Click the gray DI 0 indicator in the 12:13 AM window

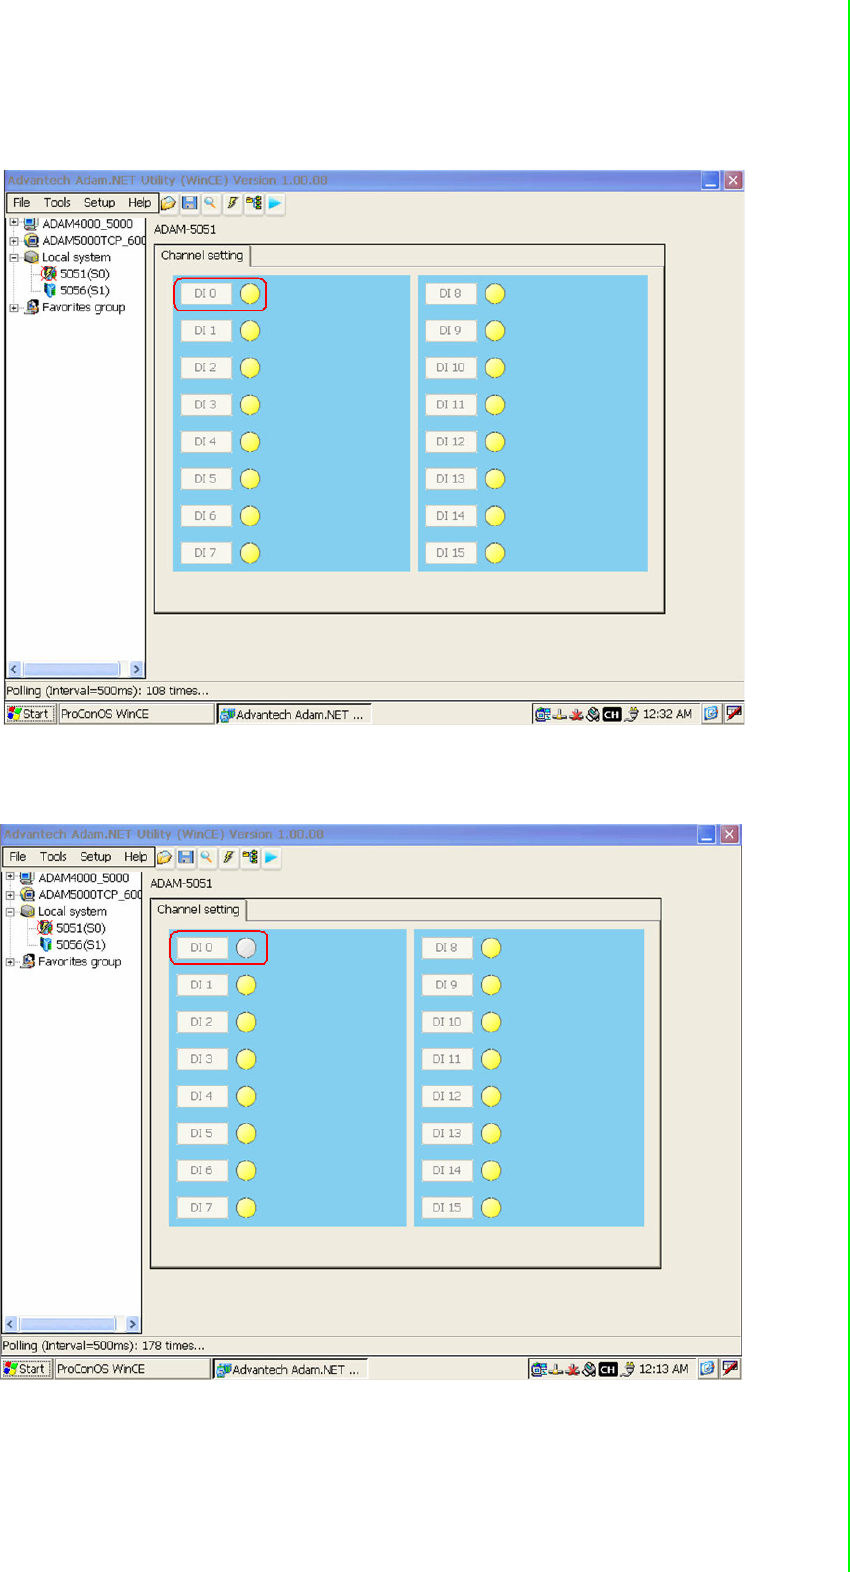pyautogui.click(x=246, y=948)
